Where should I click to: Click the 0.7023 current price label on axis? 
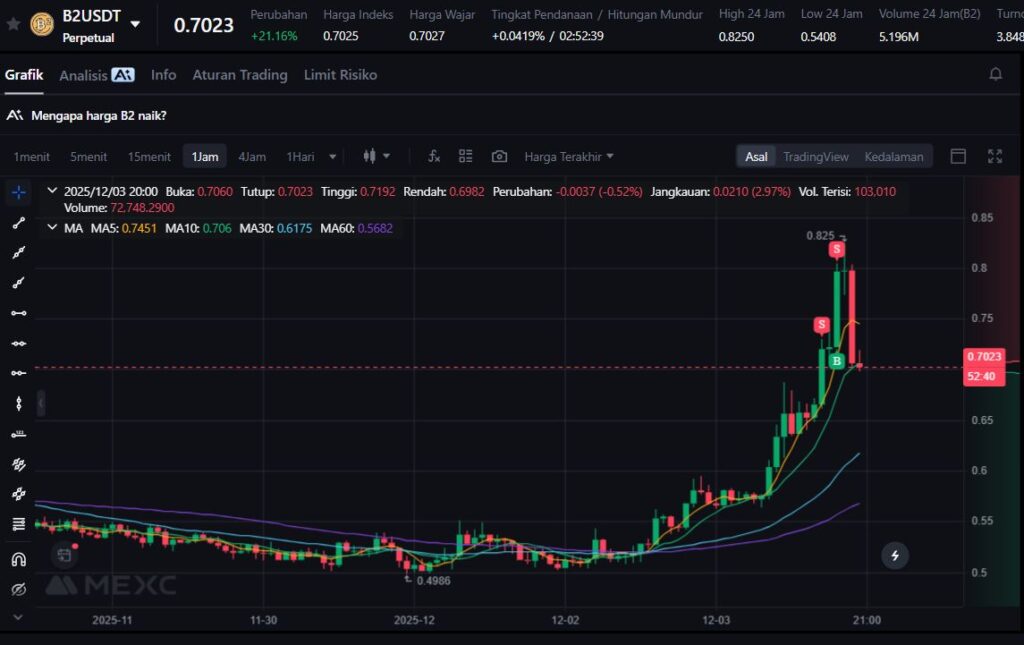pos(984,357)
